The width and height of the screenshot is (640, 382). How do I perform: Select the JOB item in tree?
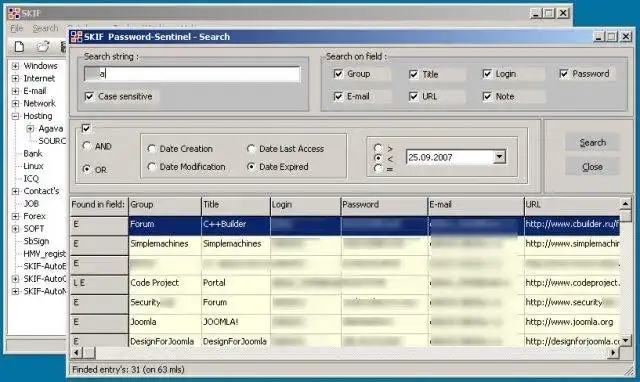coord(31,204)
